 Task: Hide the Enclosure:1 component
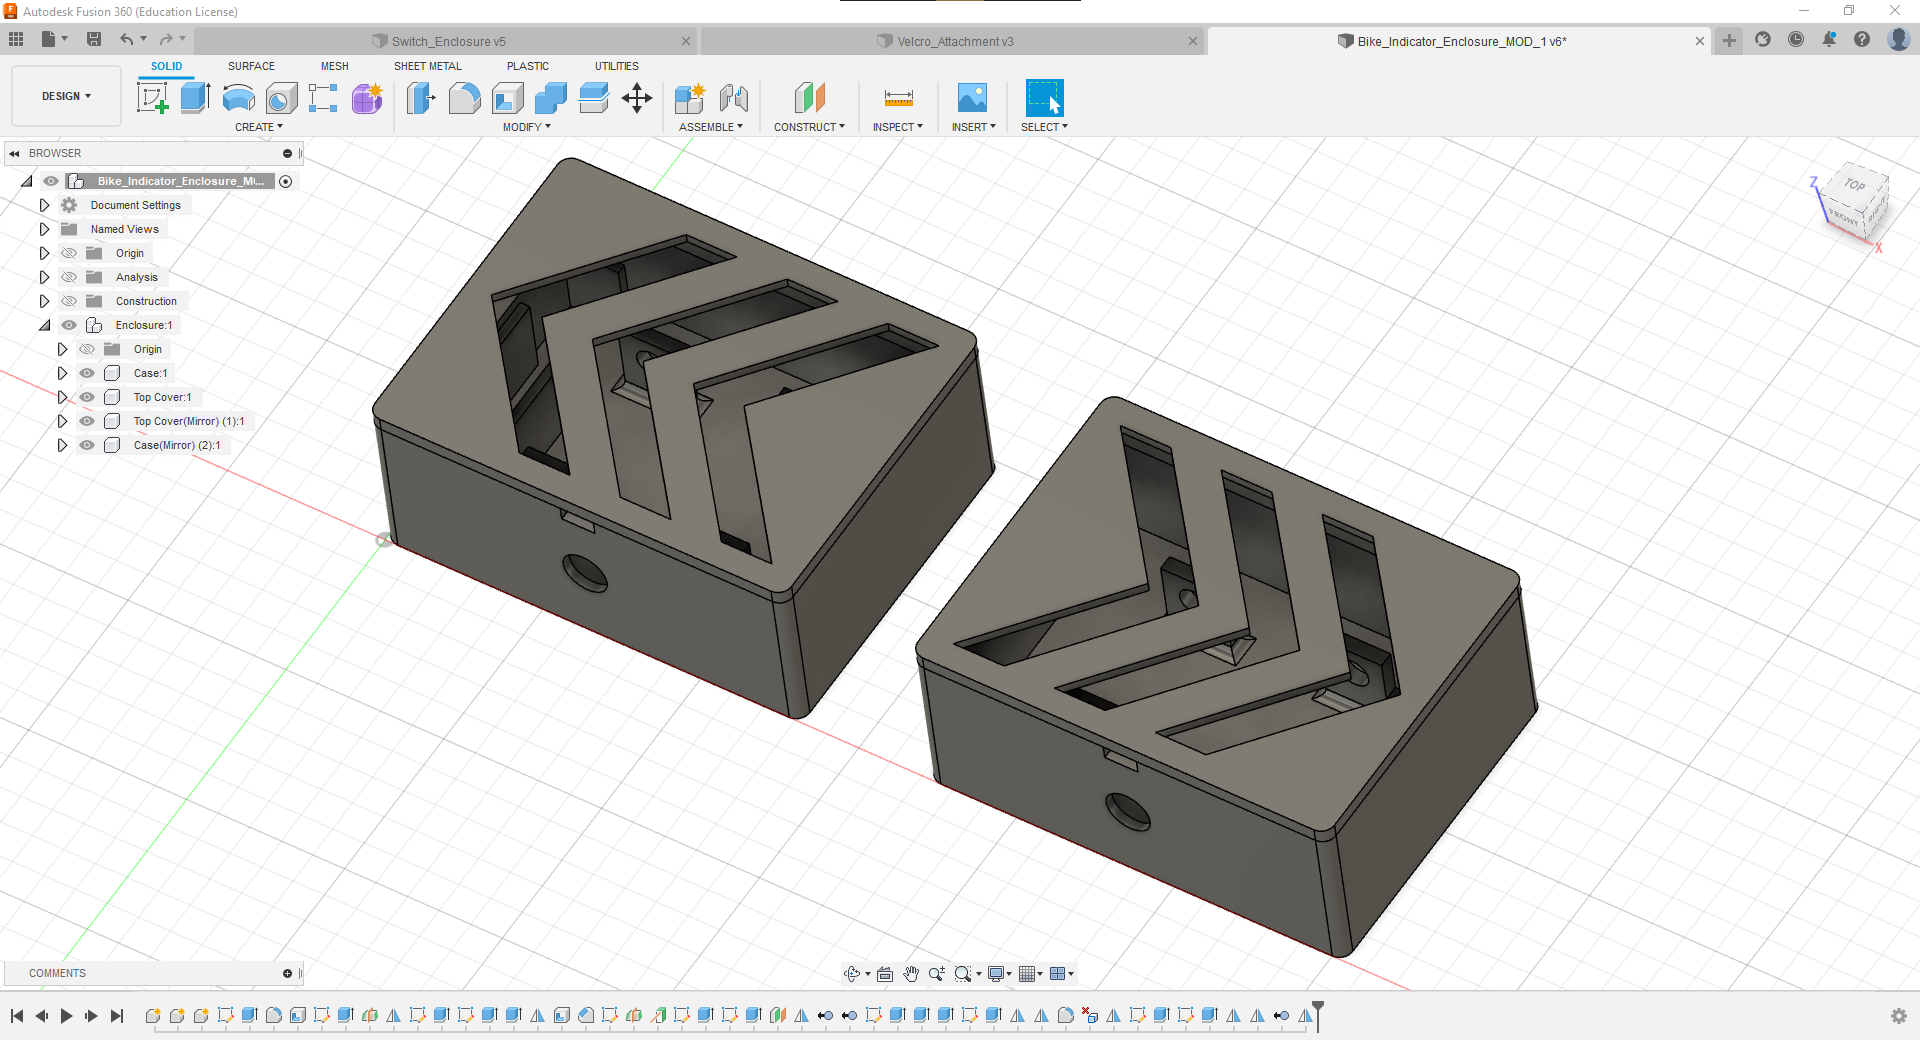[68, 325]
